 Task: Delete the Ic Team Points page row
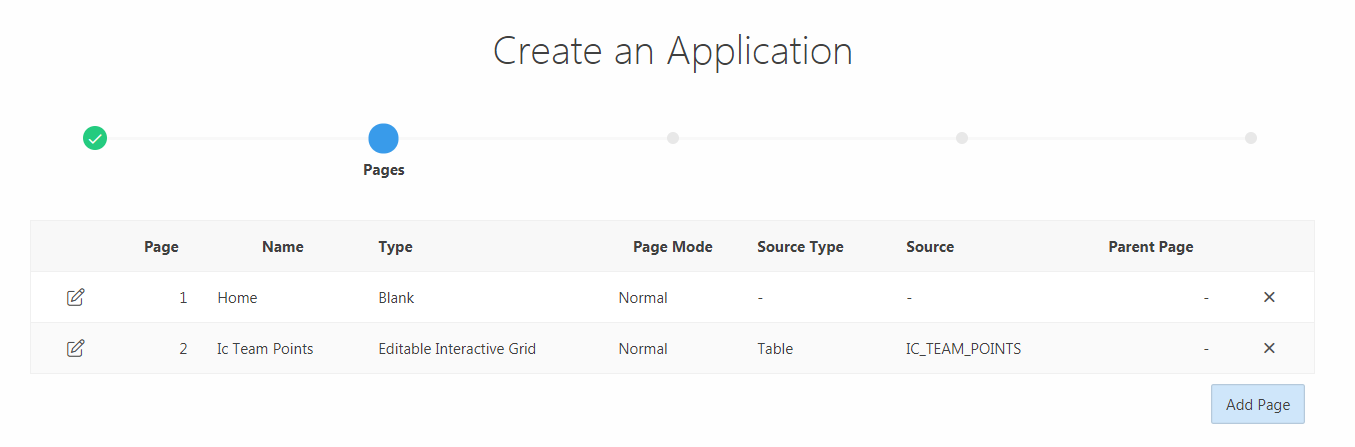[1269, 348]
